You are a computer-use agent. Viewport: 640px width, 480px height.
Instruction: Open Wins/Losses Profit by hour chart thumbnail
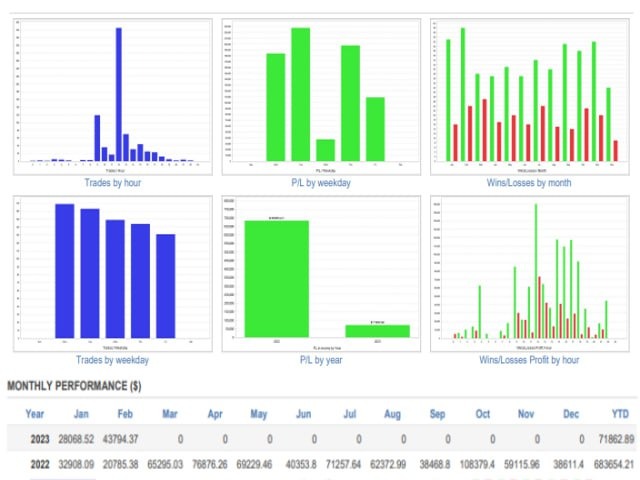[x=530, y=274]
